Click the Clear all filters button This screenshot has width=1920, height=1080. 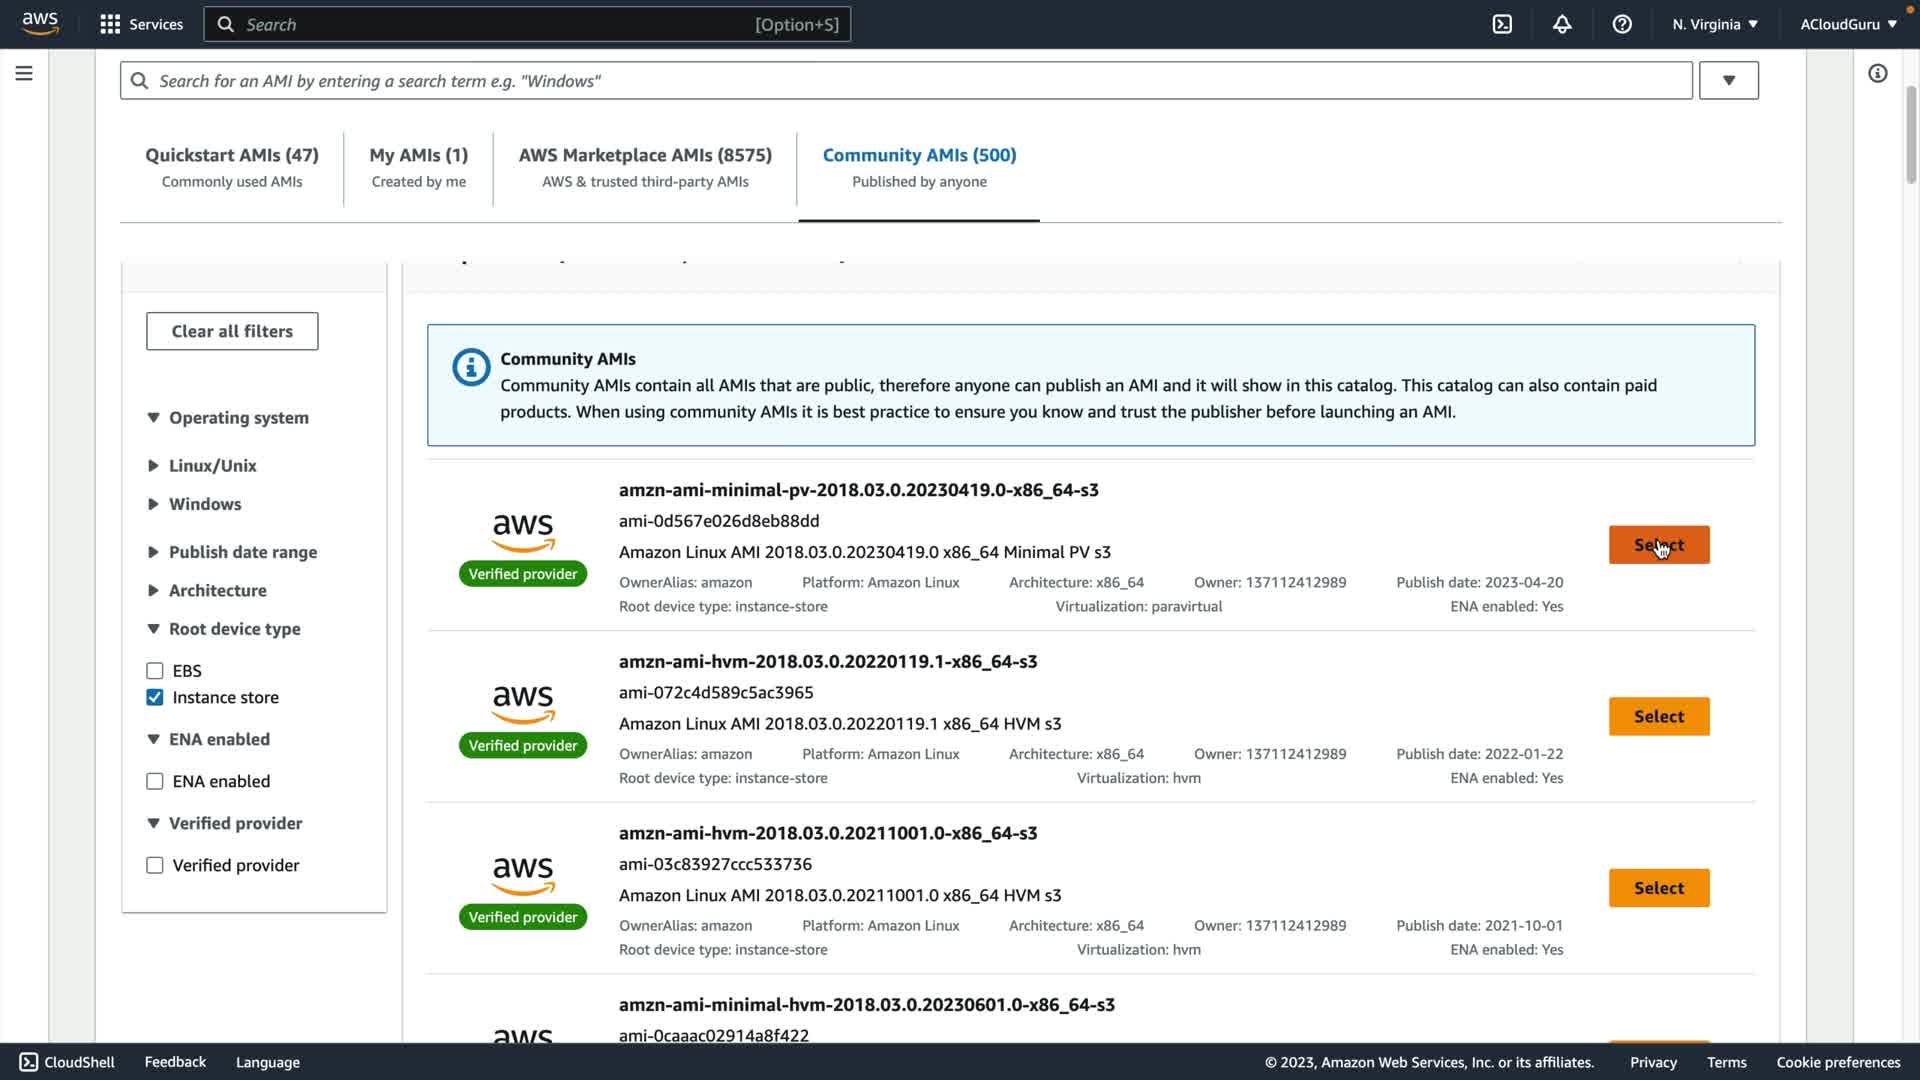point(232,331)
